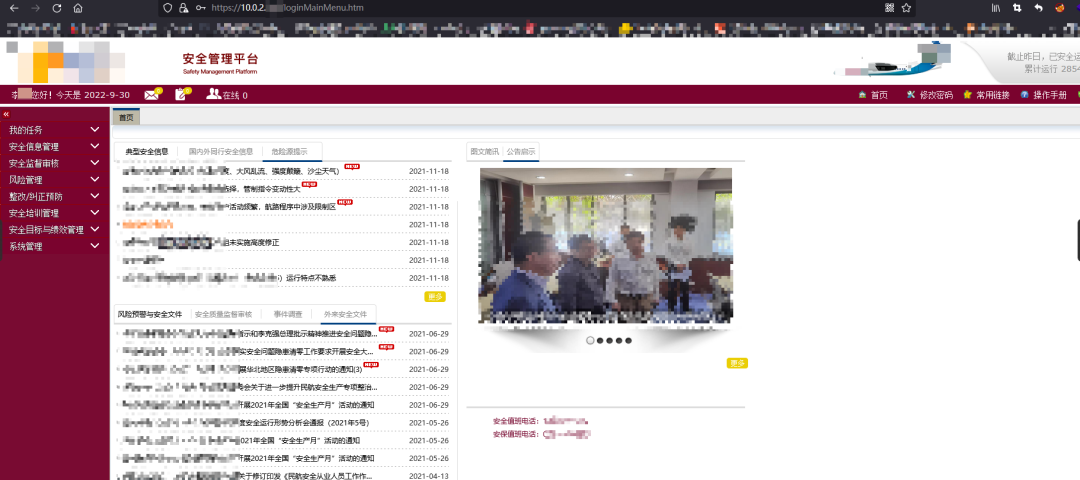
Task: Click the saved-password key icon in address bar
Action: [x=200, y=8]
